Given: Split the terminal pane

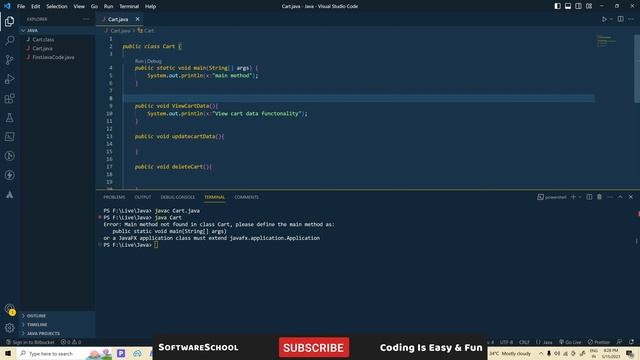Looking at the screenshot, I should (589, 197).
